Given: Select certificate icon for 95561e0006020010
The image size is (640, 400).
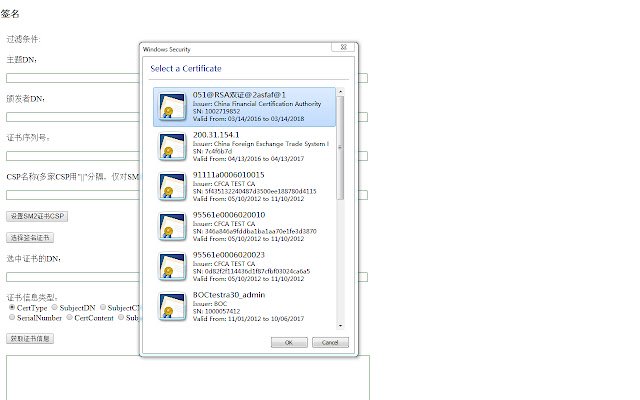Looking at the screenshot, I should coord(172,226).
